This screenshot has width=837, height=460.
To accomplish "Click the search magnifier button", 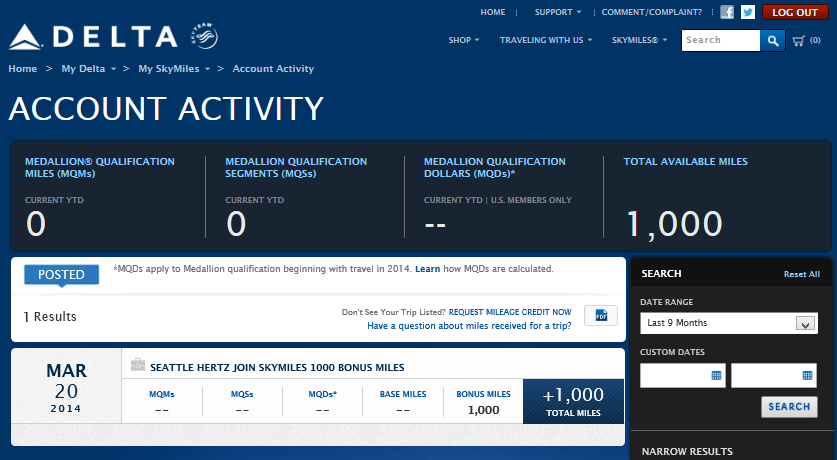I will pos(772,41).
